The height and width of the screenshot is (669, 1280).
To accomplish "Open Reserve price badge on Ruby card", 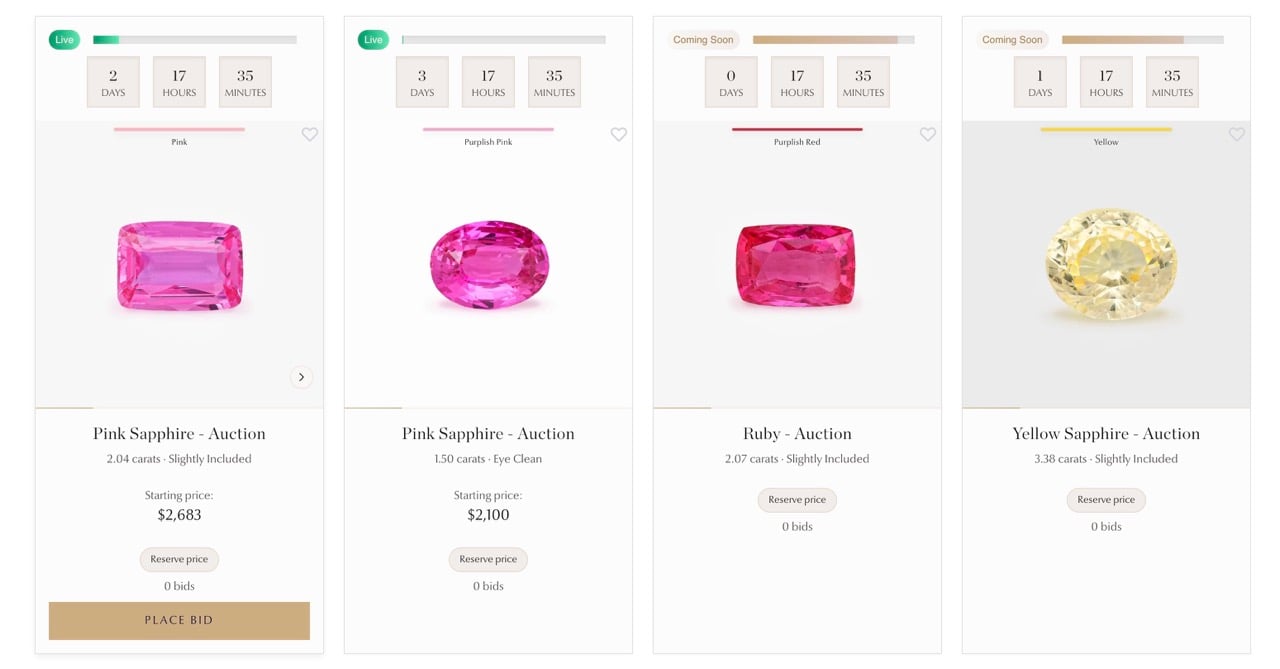I will click(797, 500).
